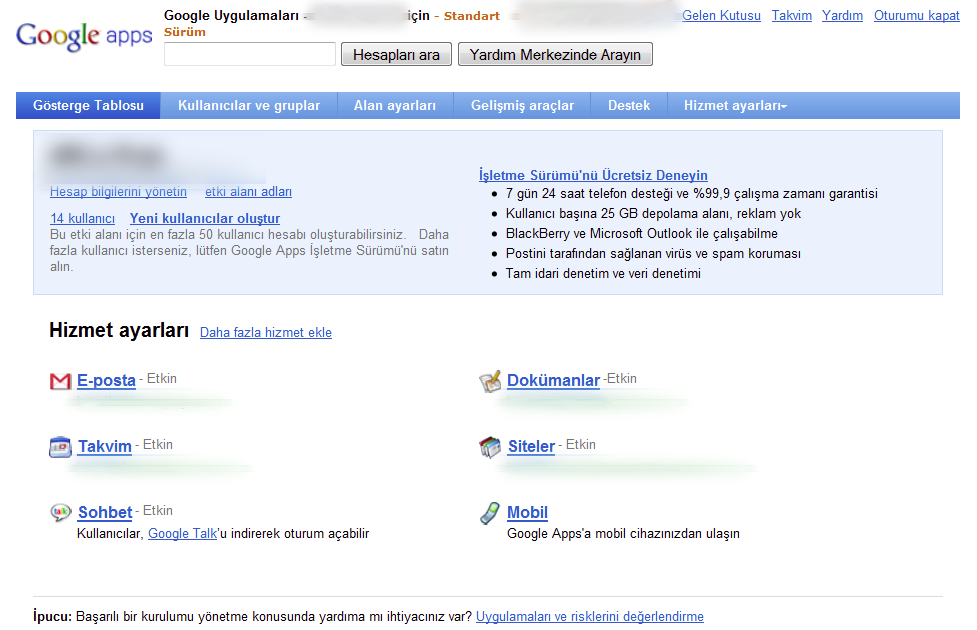This screenshot has height=630, width=977.
Task: Expand the Hizmet ayarları dropdown menu
Action: pos(735,105)
